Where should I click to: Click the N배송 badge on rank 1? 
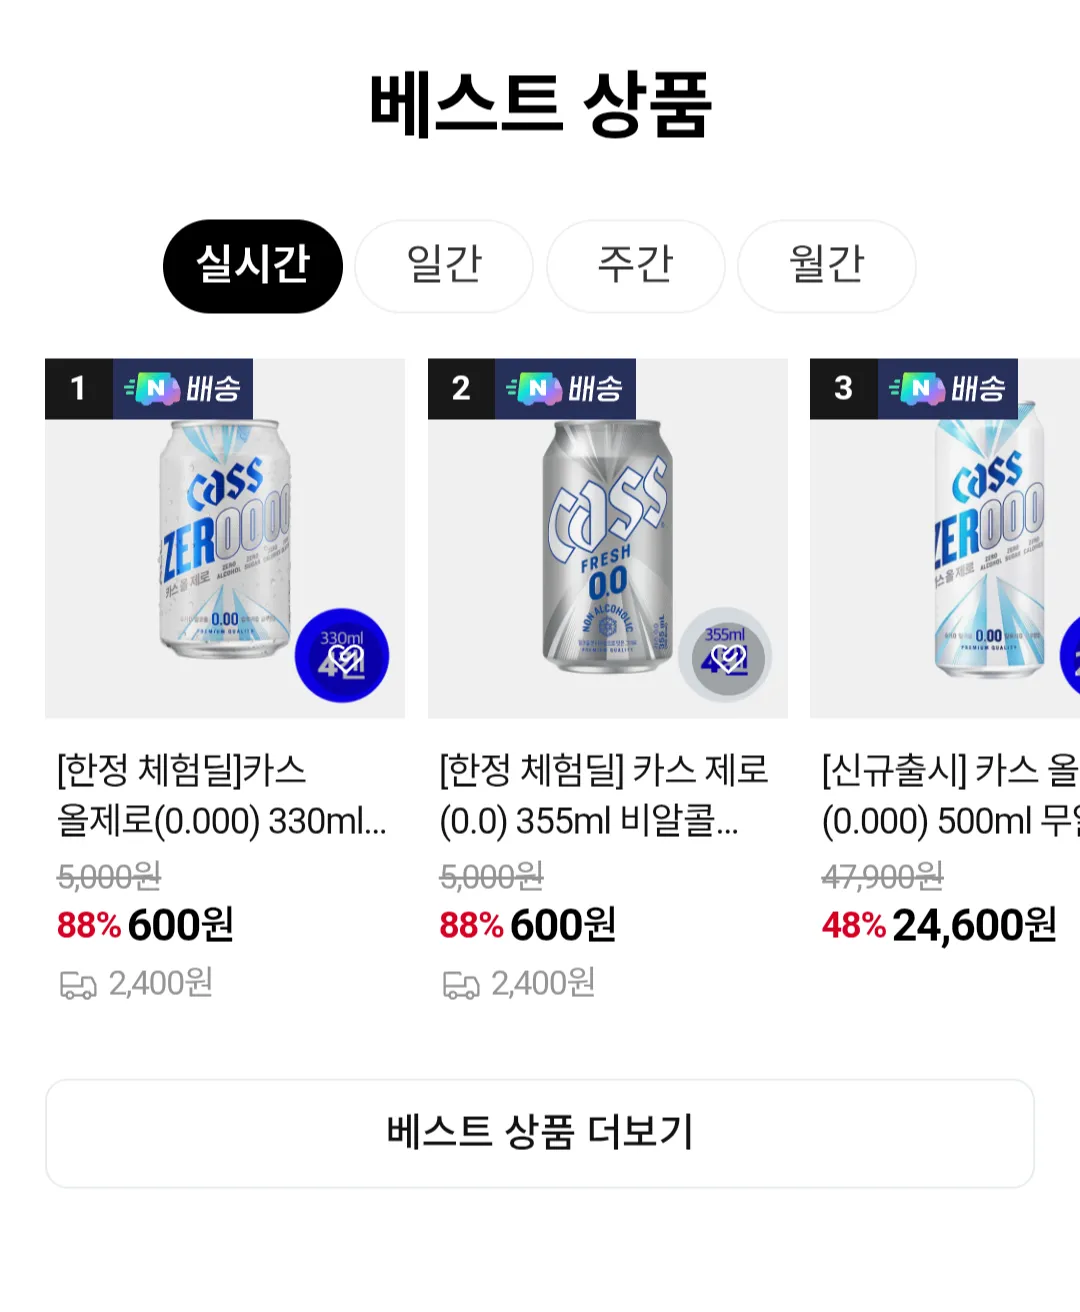(x=183, y=388)
